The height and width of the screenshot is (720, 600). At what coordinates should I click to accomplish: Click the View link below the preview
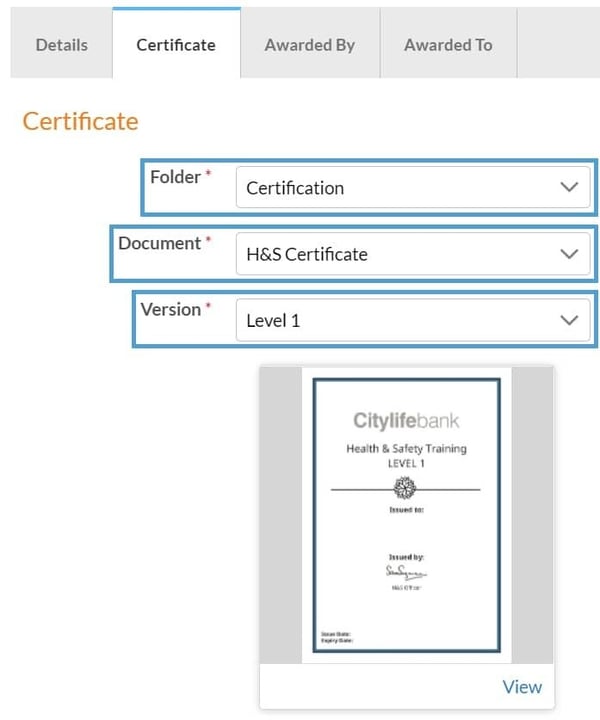522,687
